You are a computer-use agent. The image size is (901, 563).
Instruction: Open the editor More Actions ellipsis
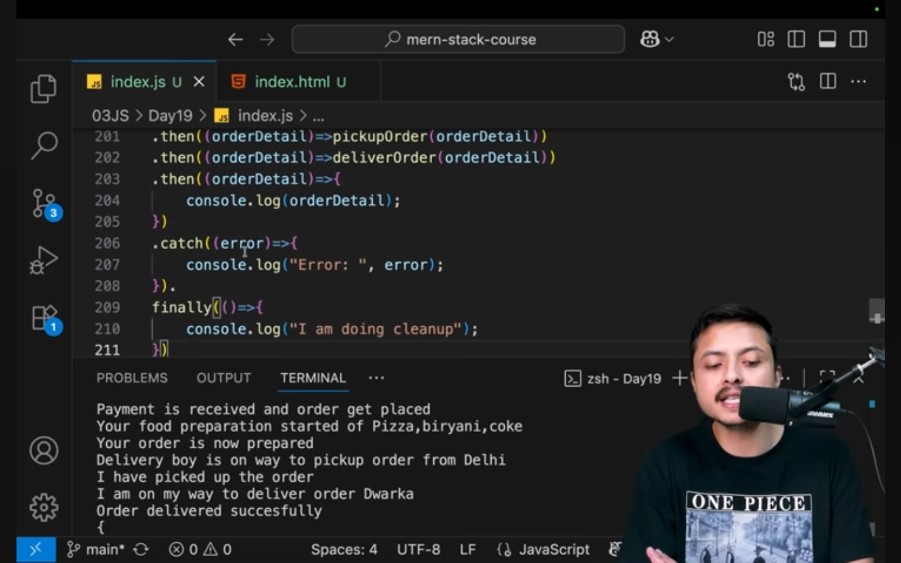coord(858,82)
